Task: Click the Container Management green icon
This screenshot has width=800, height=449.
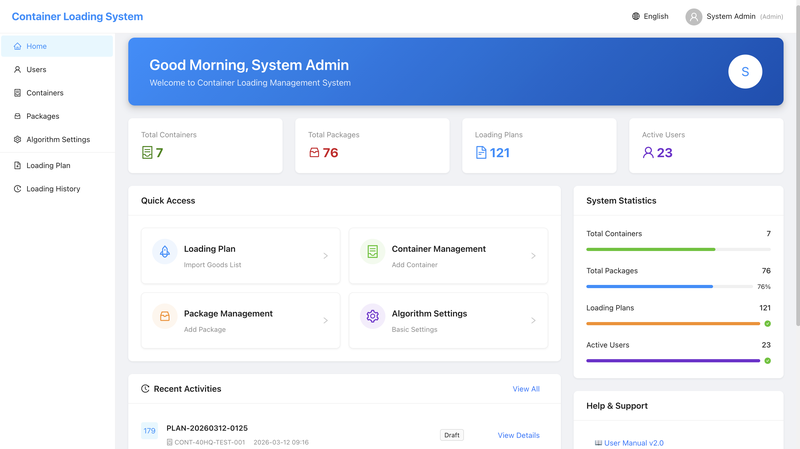Action: coord(372,252)
